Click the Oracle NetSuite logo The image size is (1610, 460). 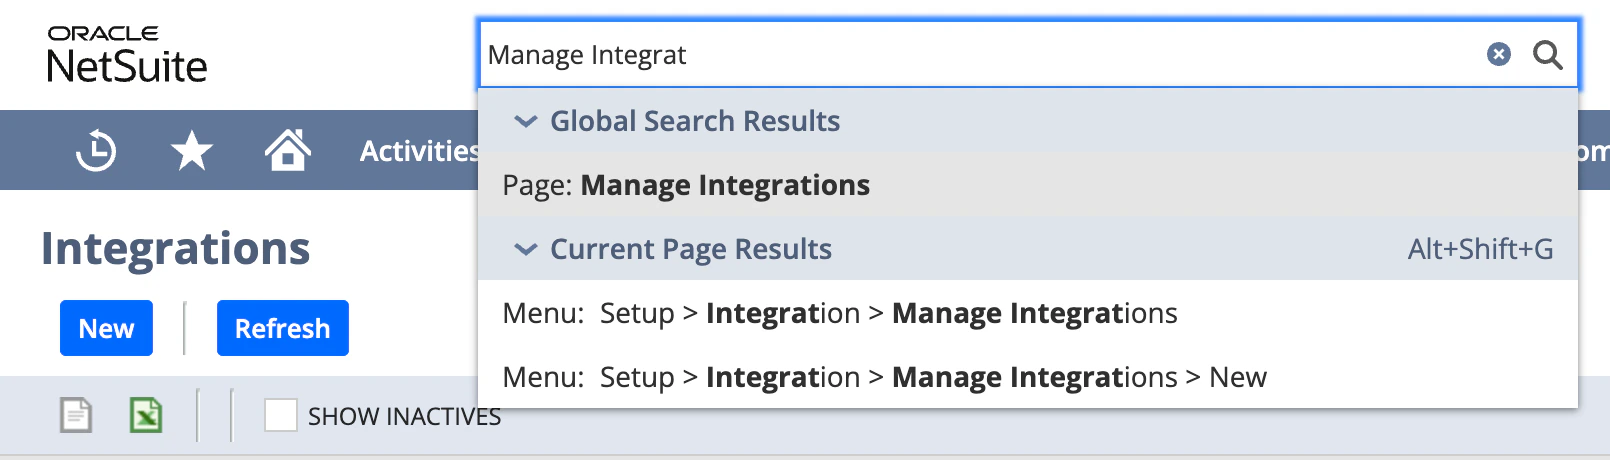click(127, 54)
